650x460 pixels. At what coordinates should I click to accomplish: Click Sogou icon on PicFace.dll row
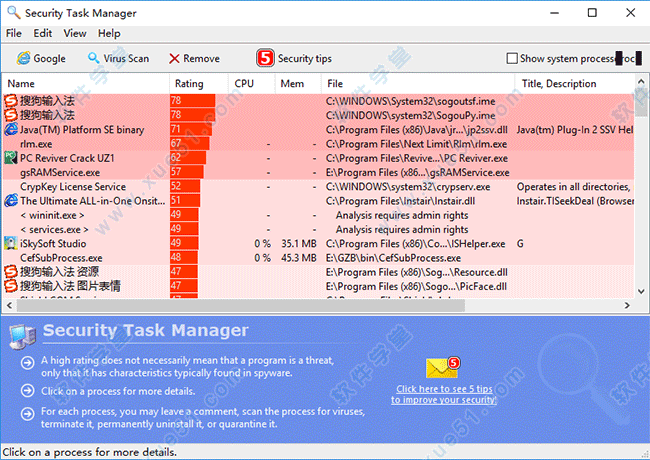(11, 286)
